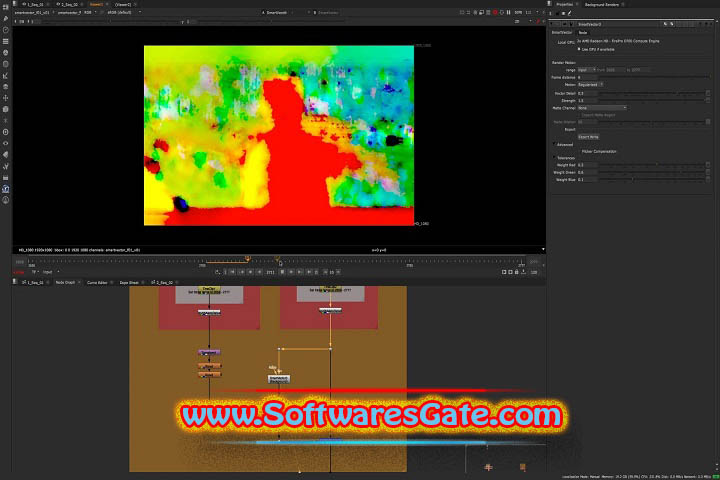Open the Other nodes menu icon
Image resolution: width=720 pixels, height=480 pixels.
(x=6, y=177)
